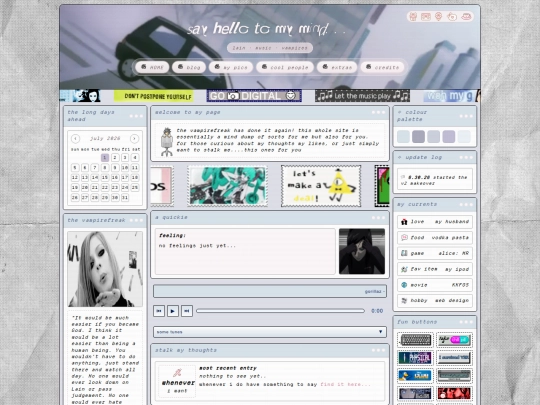The height and width of the screenshot is (405, 540).
Task: Click the gorillaz track title bar
Action: 270,291
